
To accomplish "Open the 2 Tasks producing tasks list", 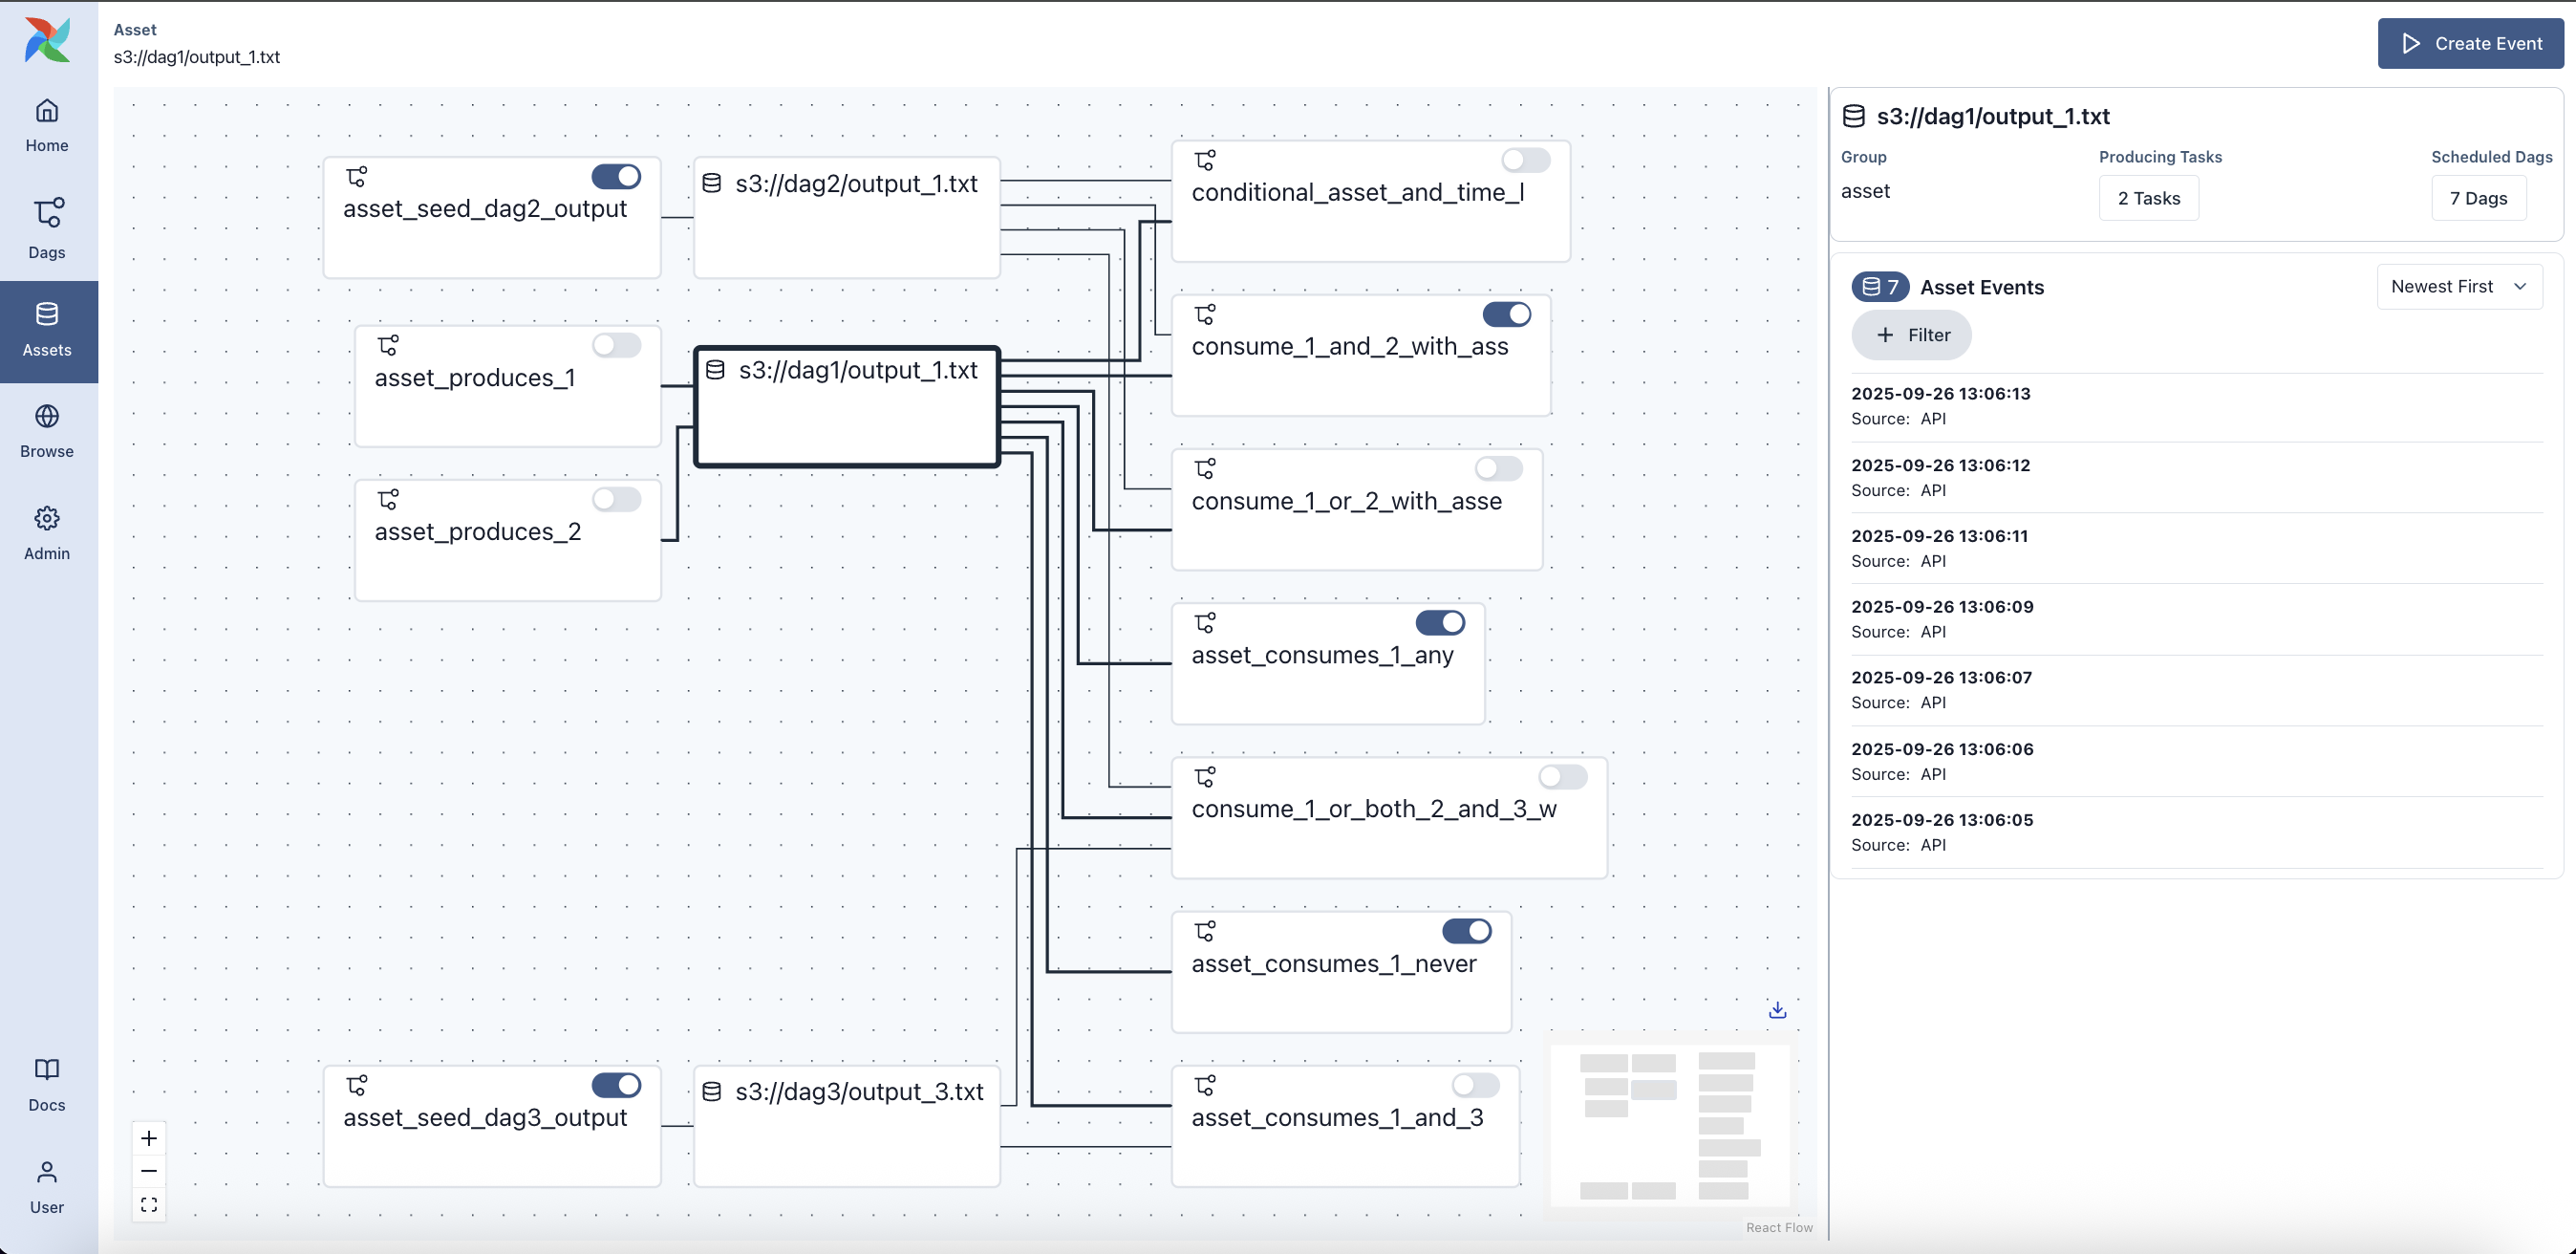I will [x=2147, y=198].
